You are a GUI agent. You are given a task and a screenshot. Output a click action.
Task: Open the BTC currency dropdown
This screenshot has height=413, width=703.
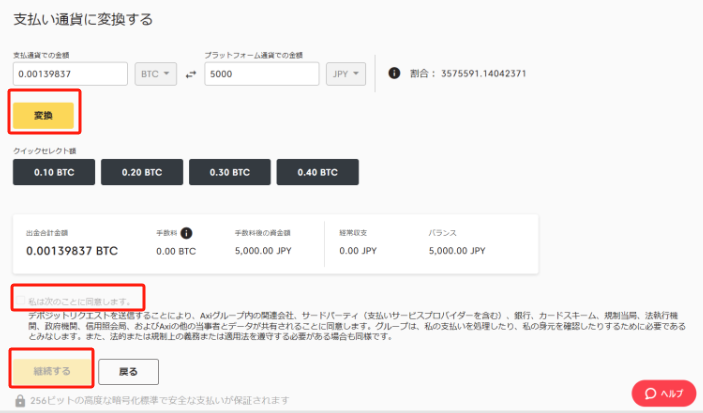point(156,74)
